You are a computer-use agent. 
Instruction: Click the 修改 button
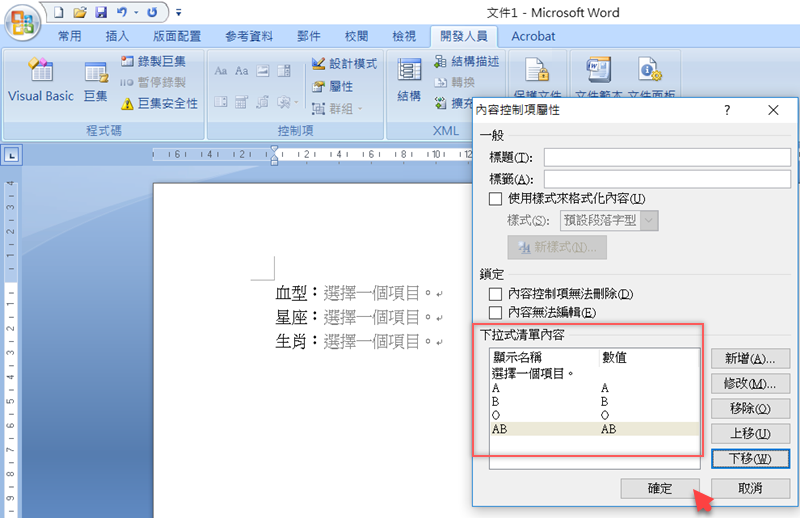click(751, 384)
